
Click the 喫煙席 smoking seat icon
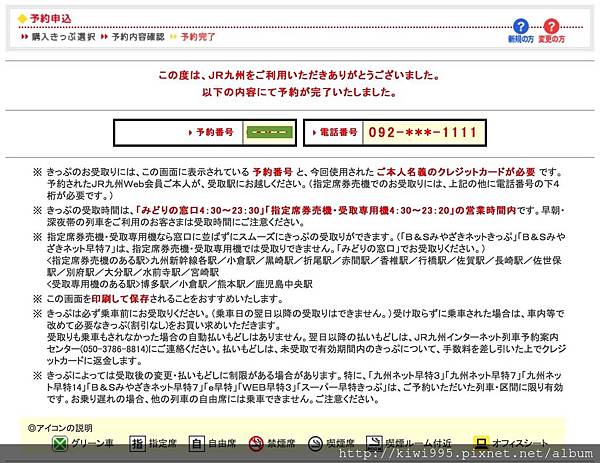(315, 444)
